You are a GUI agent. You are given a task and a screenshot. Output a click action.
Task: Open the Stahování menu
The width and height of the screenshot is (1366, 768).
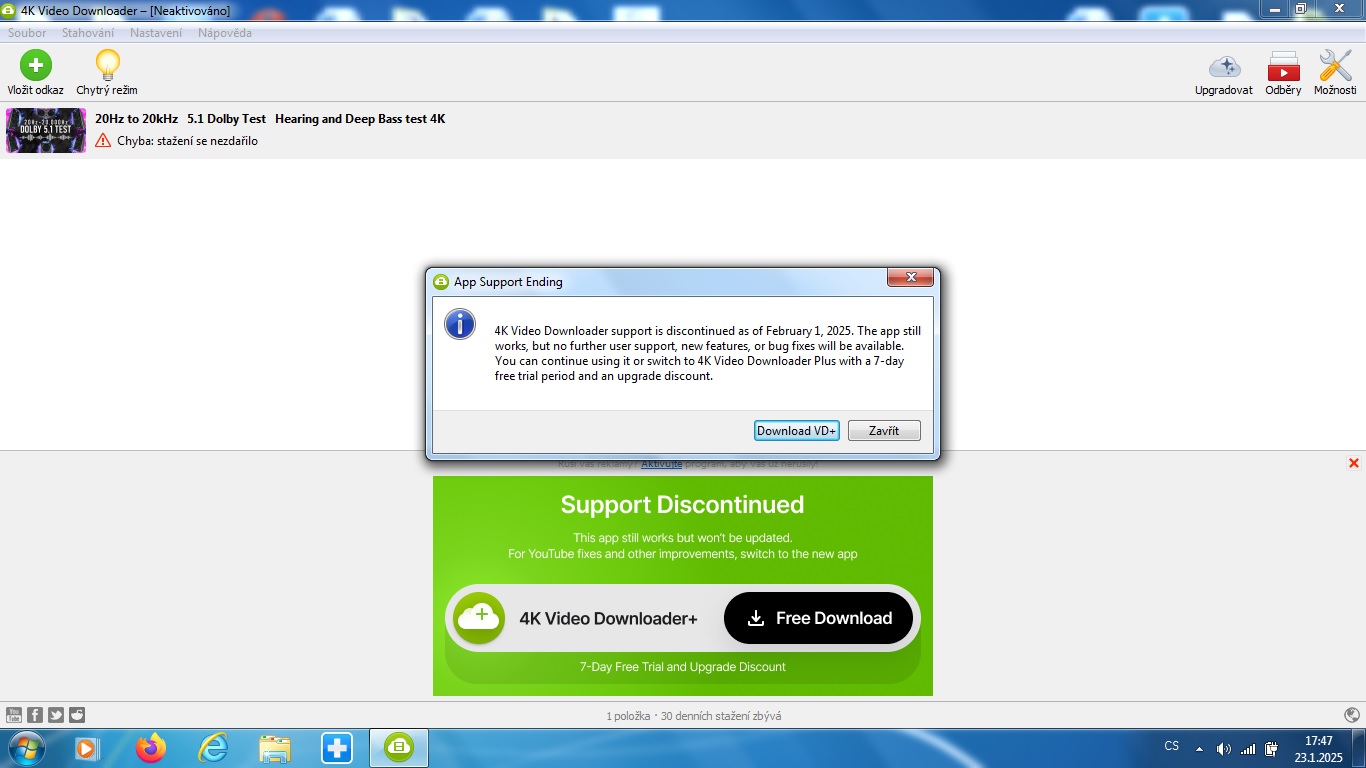pos(88,33)
